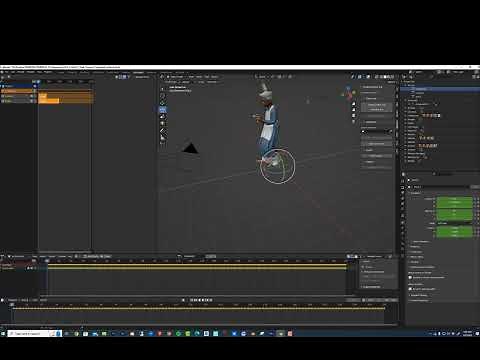This screenshot has height=360, width=480.
Task: Toggle camera view icon in viewport
Action: point(354,115)
